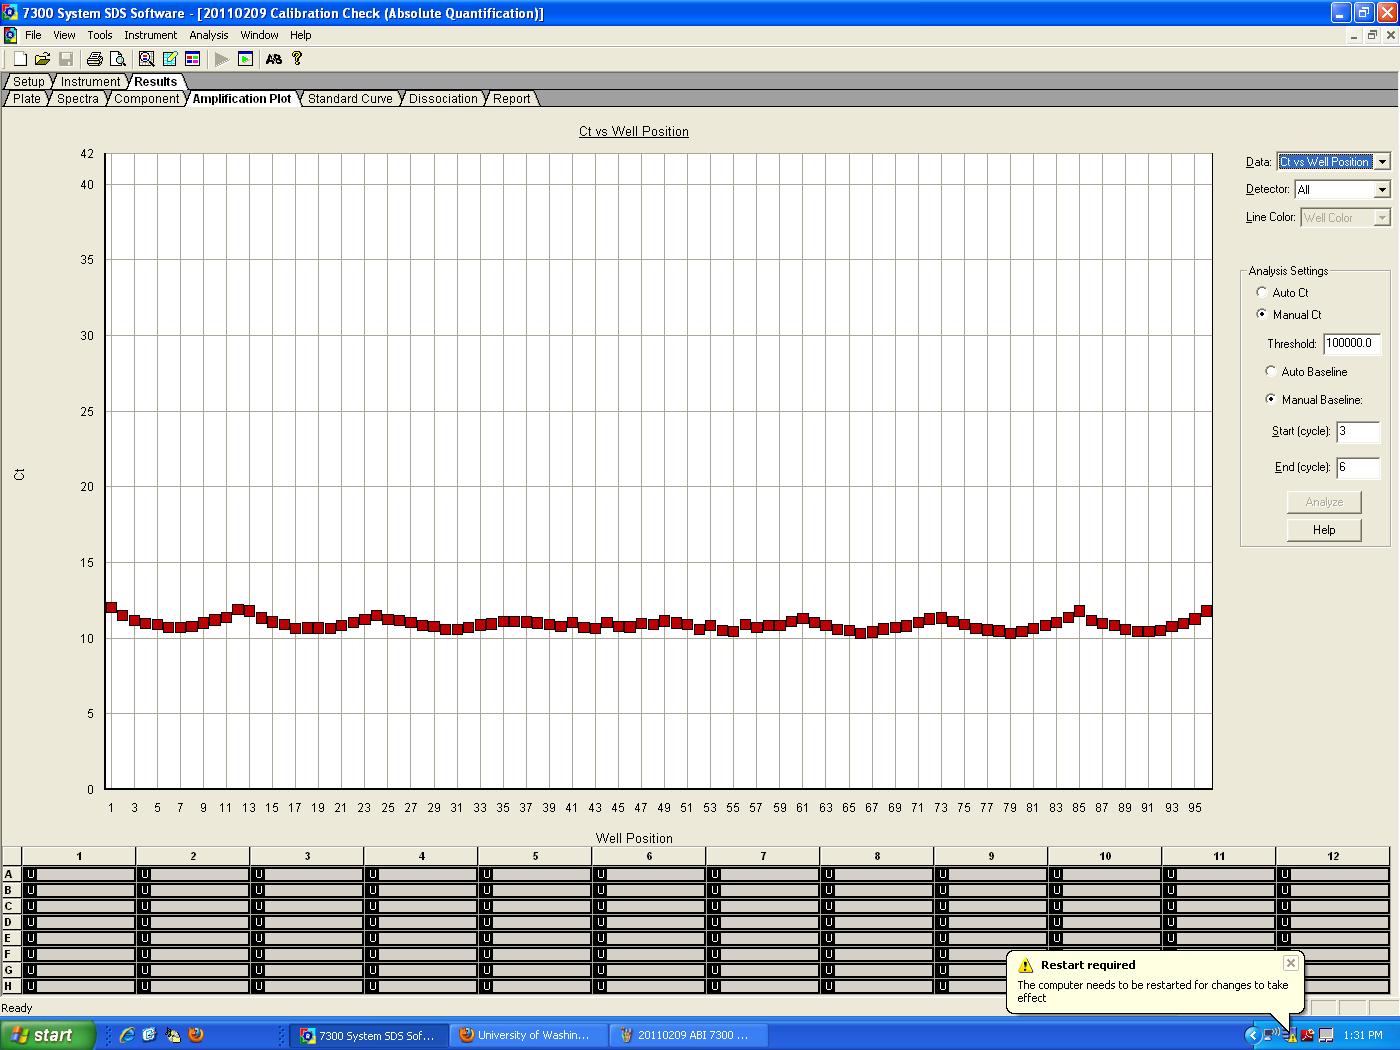Viewport: 1400px width, 1050px height.
Task: Switch to the Dissociation tab
Action: (443, 99)
